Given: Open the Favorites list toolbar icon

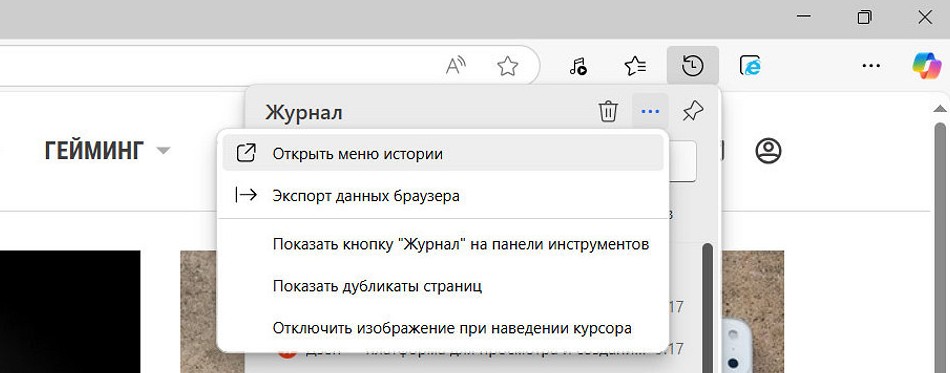Looking at the screenshot, I should coord(635,65).
